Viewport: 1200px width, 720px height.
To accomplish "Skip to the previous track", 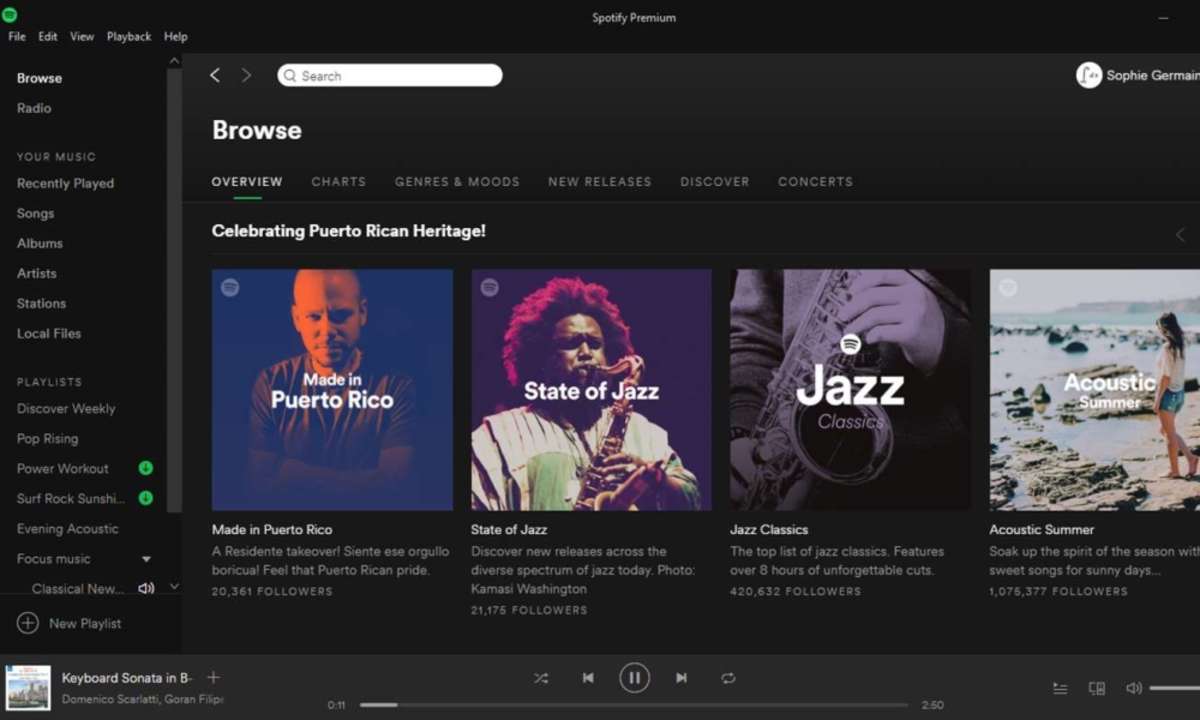I will tap(588, 678).
